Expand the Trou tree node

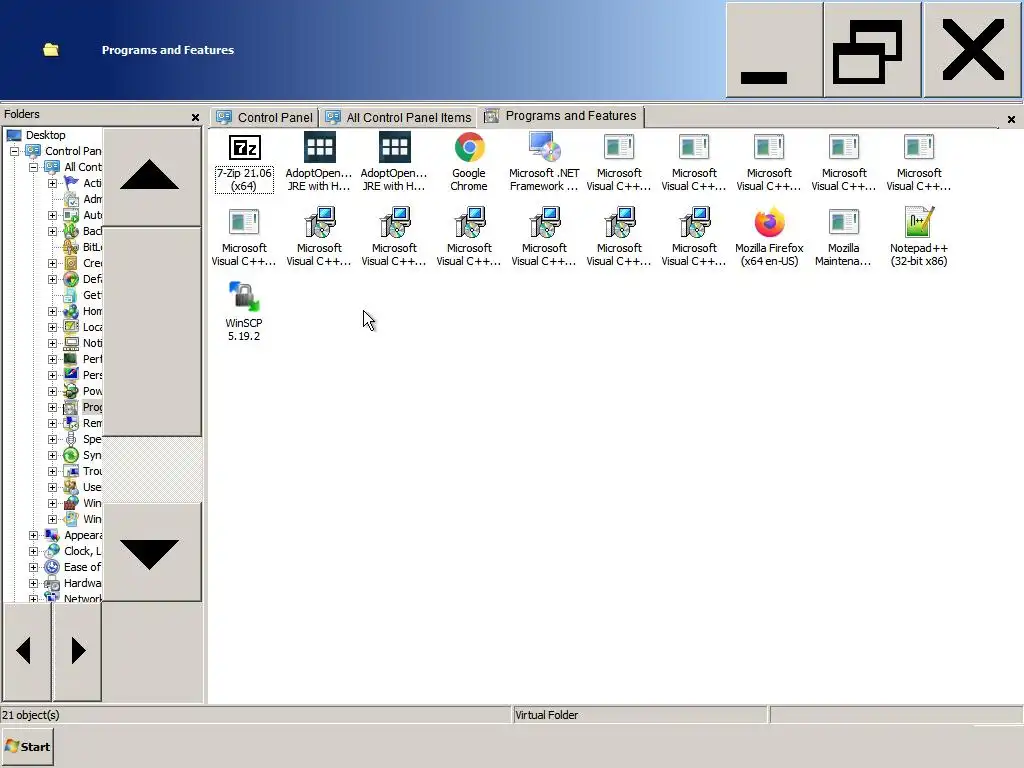(x=52, y=472)
